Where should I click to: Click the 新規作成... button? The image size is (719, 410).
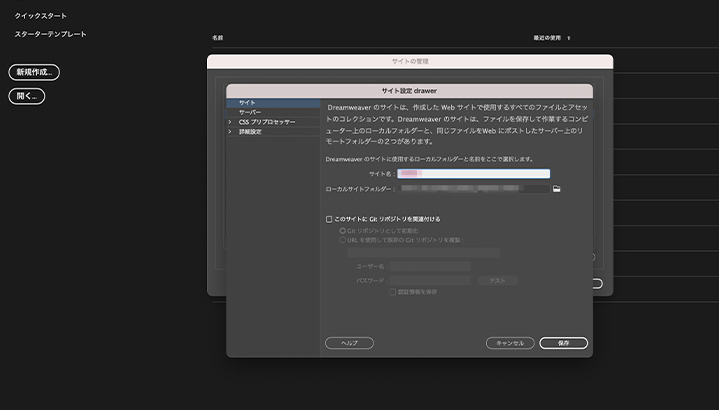coord(34,72)
